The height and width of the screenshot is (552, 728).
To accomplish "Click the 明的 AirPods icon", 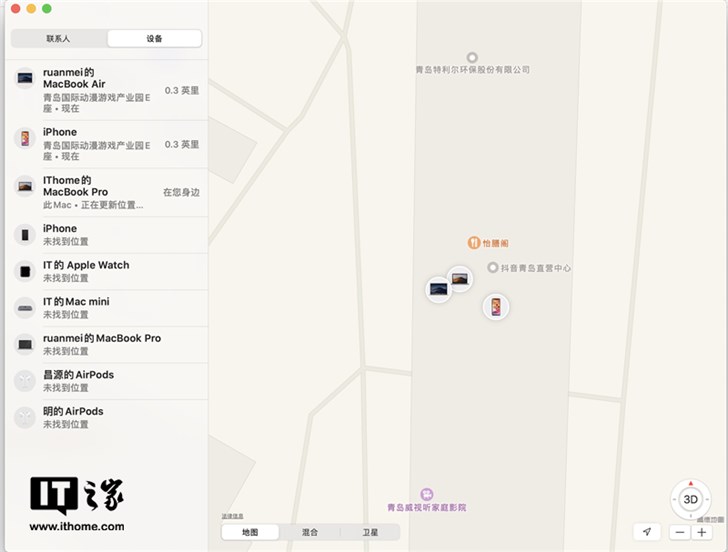I will tap(25, 417).
